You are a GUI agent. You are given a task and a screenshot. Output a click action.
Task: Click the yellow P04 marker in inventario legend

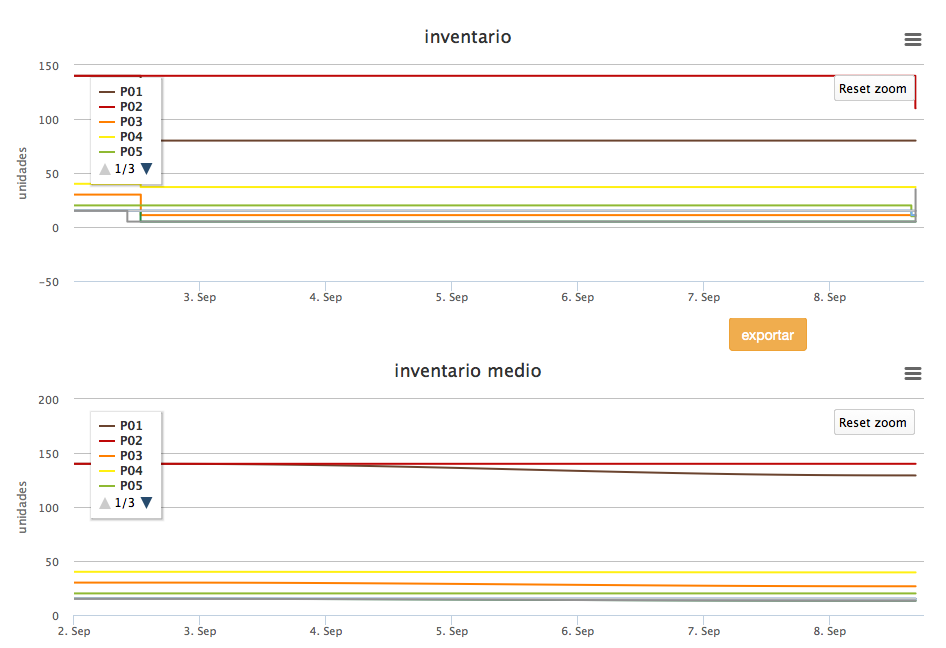[x=107, y=136]
